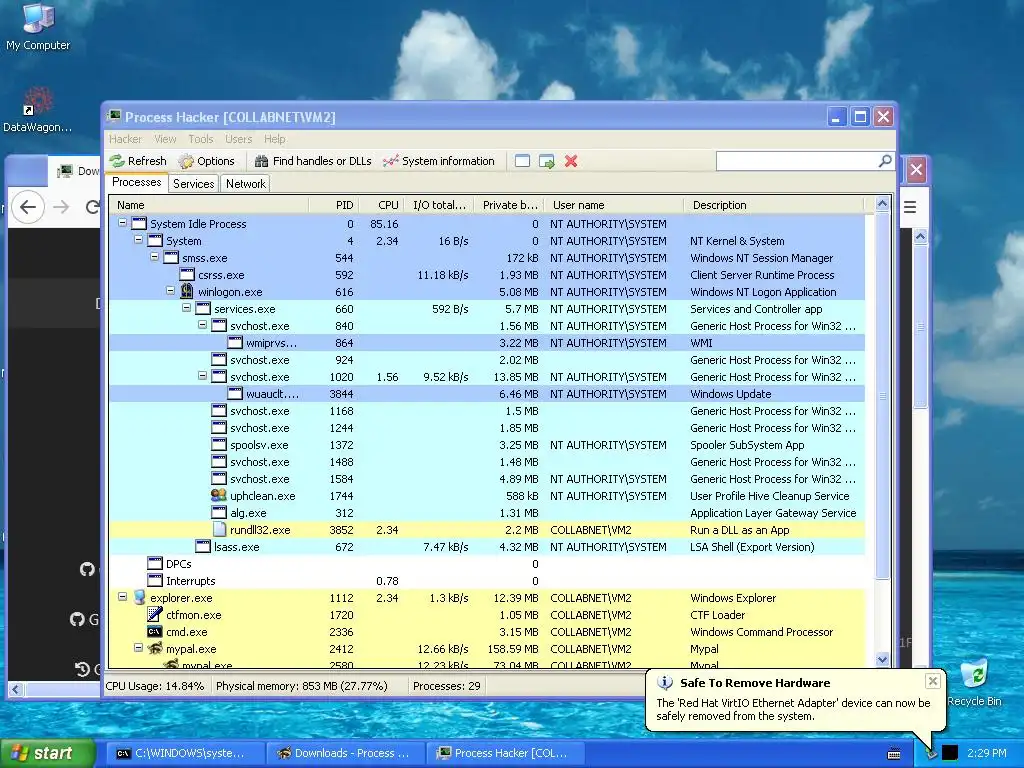Image resolution: width=1024 pixels, height=768 pixels.
Task: Click the rundll32.exe file icon
Action: pos(219,530)
